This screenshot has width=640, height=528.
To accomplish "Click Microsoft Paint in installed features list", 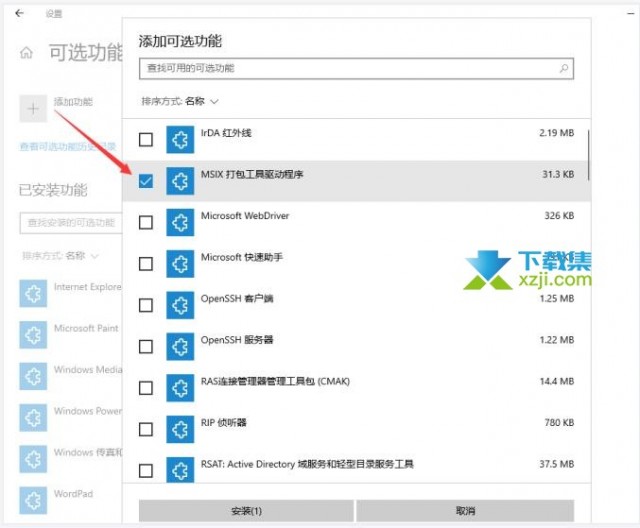I will click(x=86, y=328).
